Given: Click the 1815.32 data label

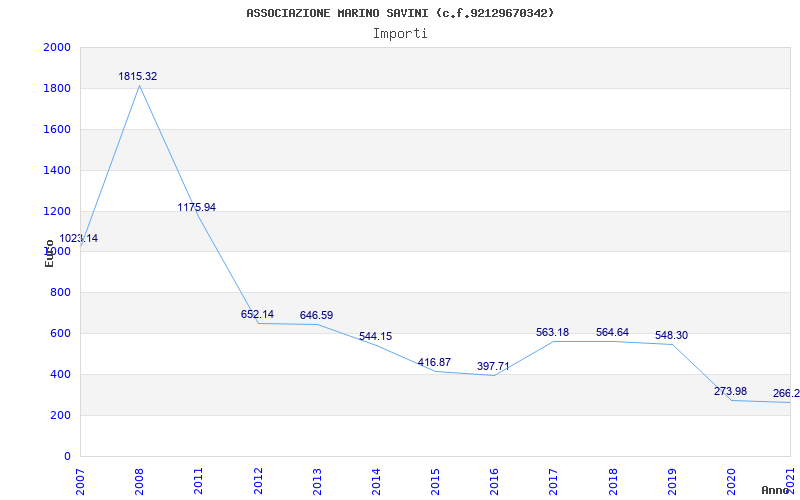Looking at the screenshot, I should pyautogui.click(x=138, y=77).
